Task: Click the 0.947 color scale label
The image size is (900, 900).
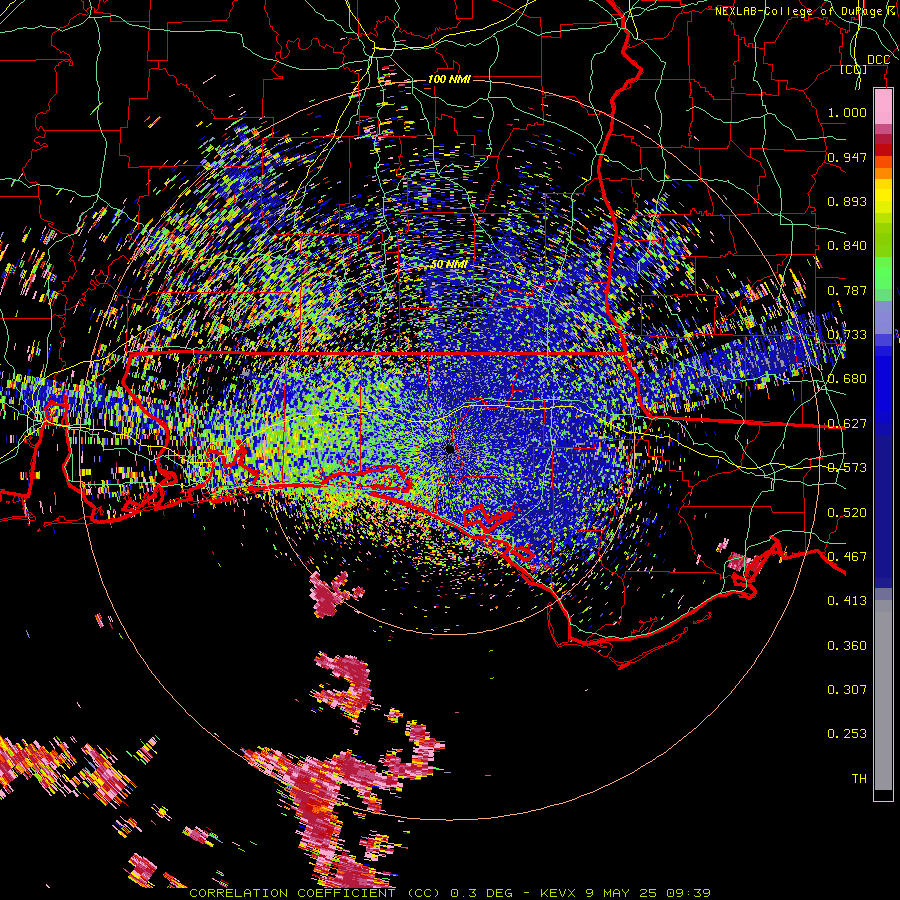Action: tap(847, 157)
